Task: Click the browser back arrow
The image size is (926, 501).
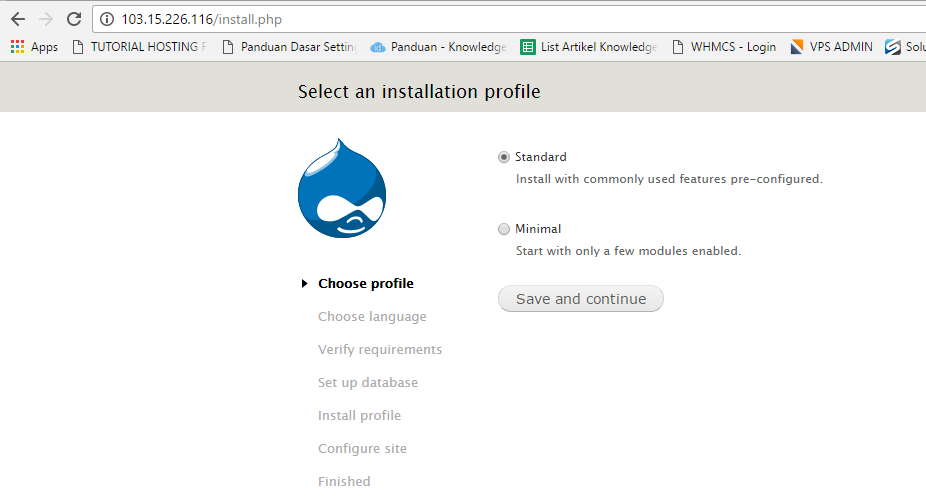Action: [17, 19]
